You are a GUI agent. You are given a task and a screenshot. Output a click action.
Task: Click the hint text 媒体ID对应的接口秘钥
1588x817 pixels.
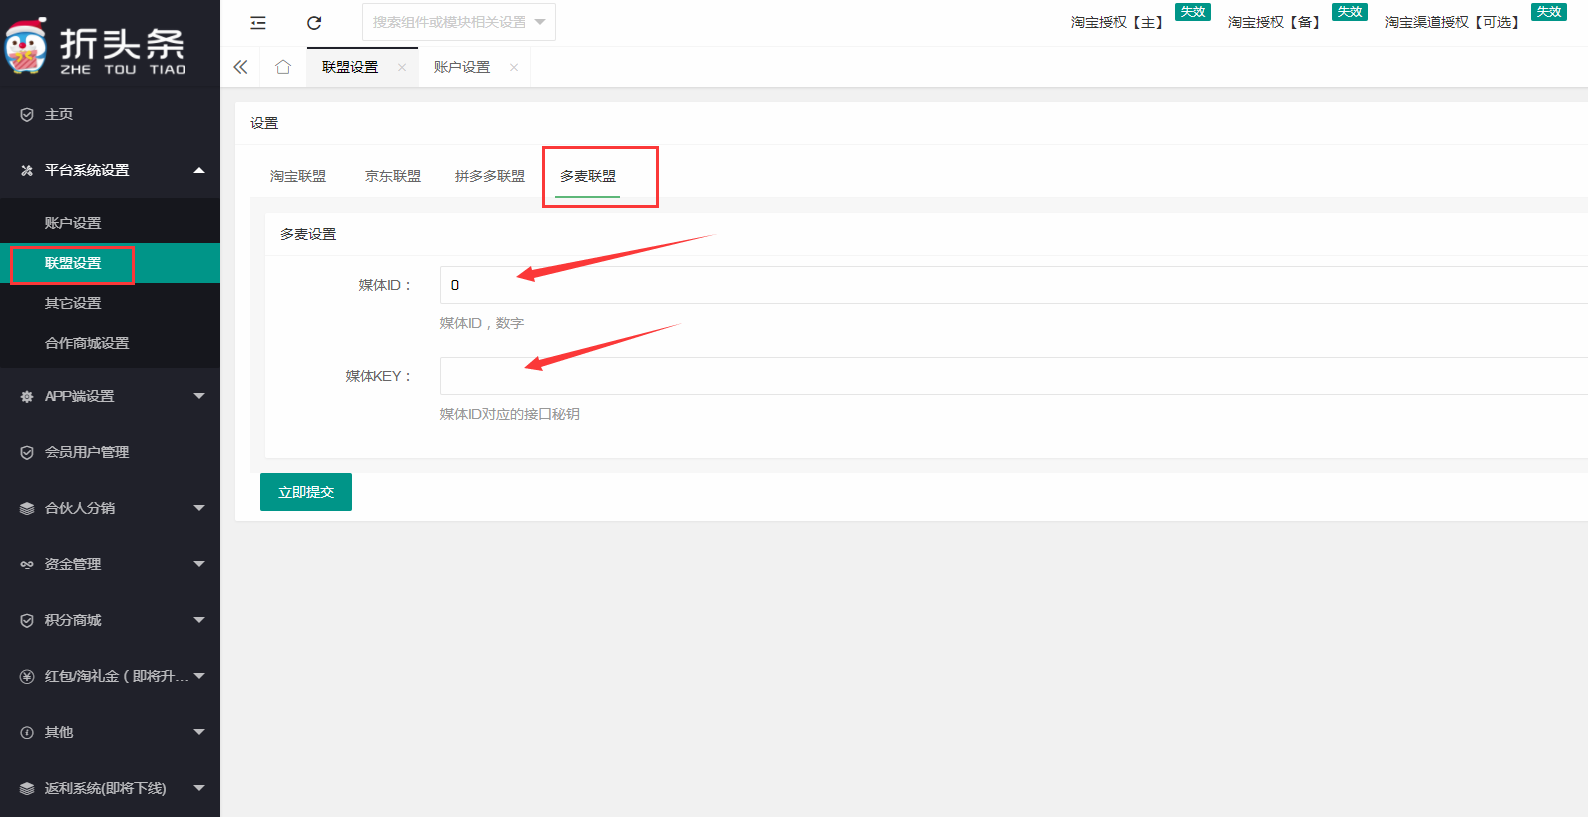(510, 414)
